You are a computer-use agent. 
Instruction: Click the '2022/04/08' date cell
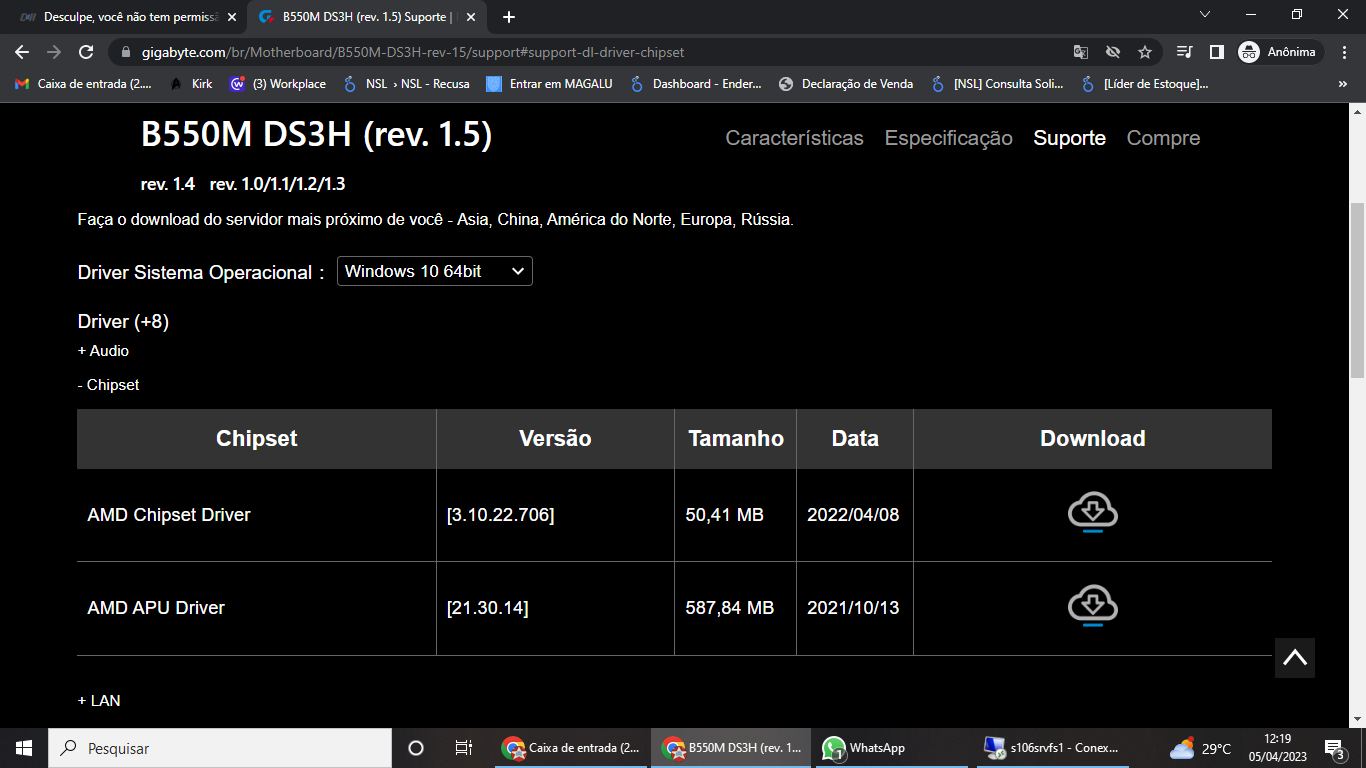pyautogui.click(x=855, y=515)
